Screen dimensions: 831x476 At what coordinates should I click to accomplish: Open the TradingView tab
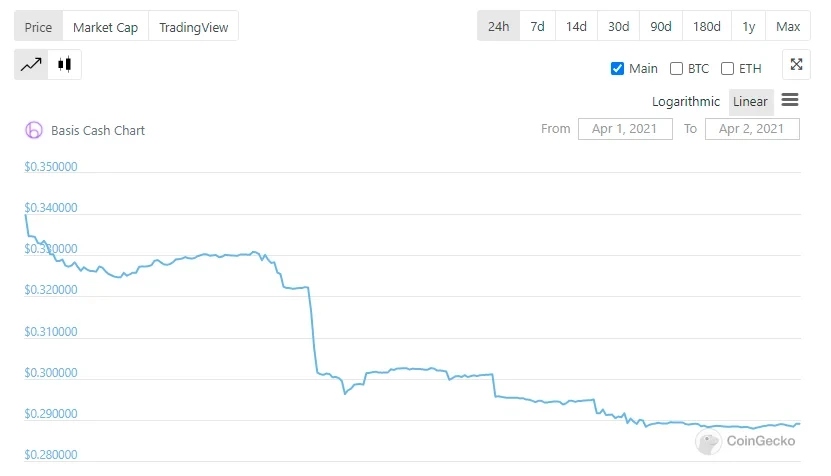tap(193, 27)
